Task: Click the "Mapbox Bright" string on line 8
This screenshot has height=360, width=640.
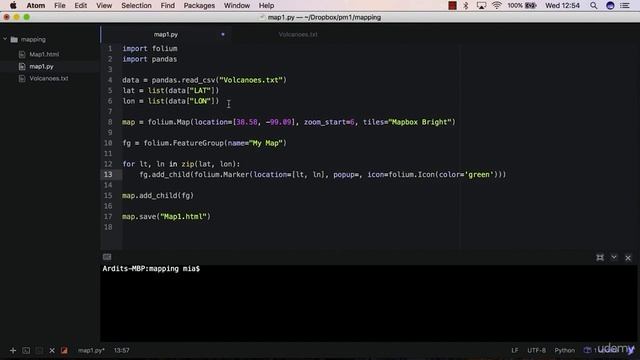Action: pos(420,122)
